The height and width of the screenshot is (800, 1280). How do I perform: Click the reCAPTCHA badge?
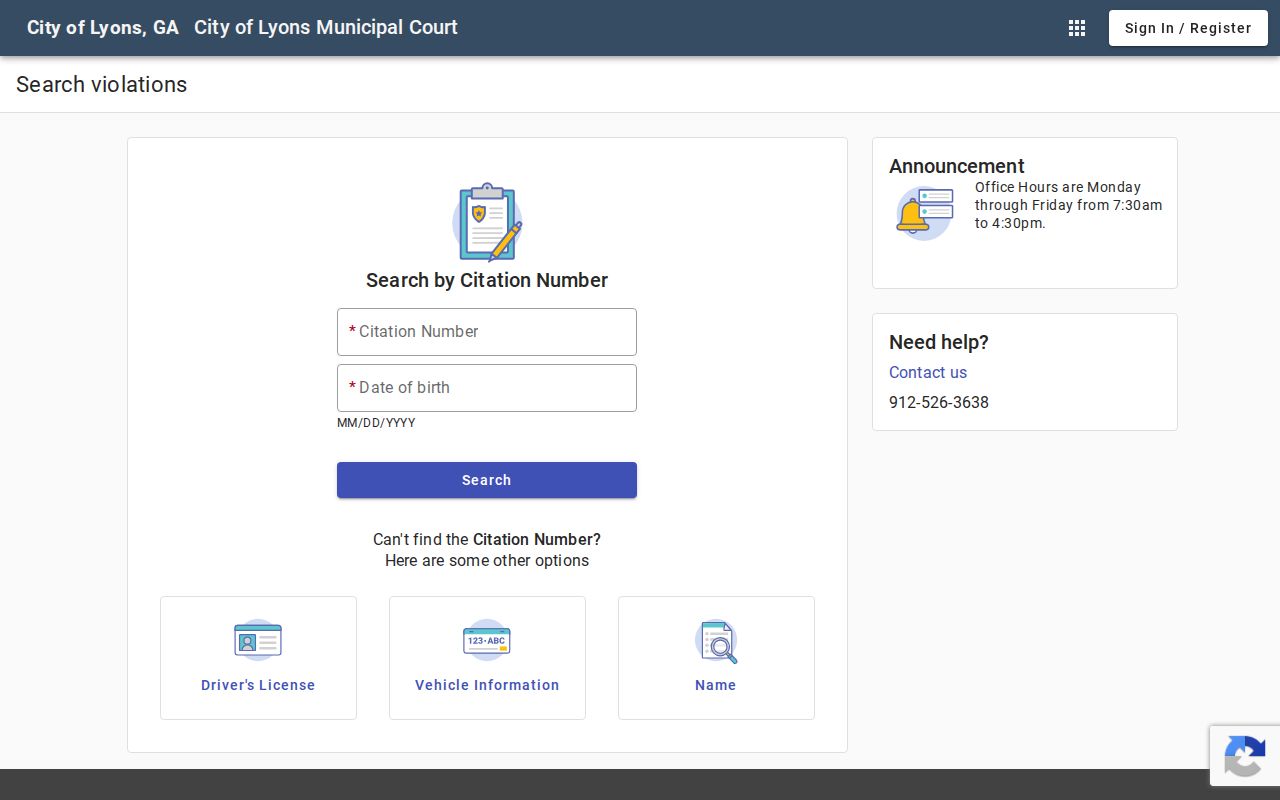coord(1245,755)
